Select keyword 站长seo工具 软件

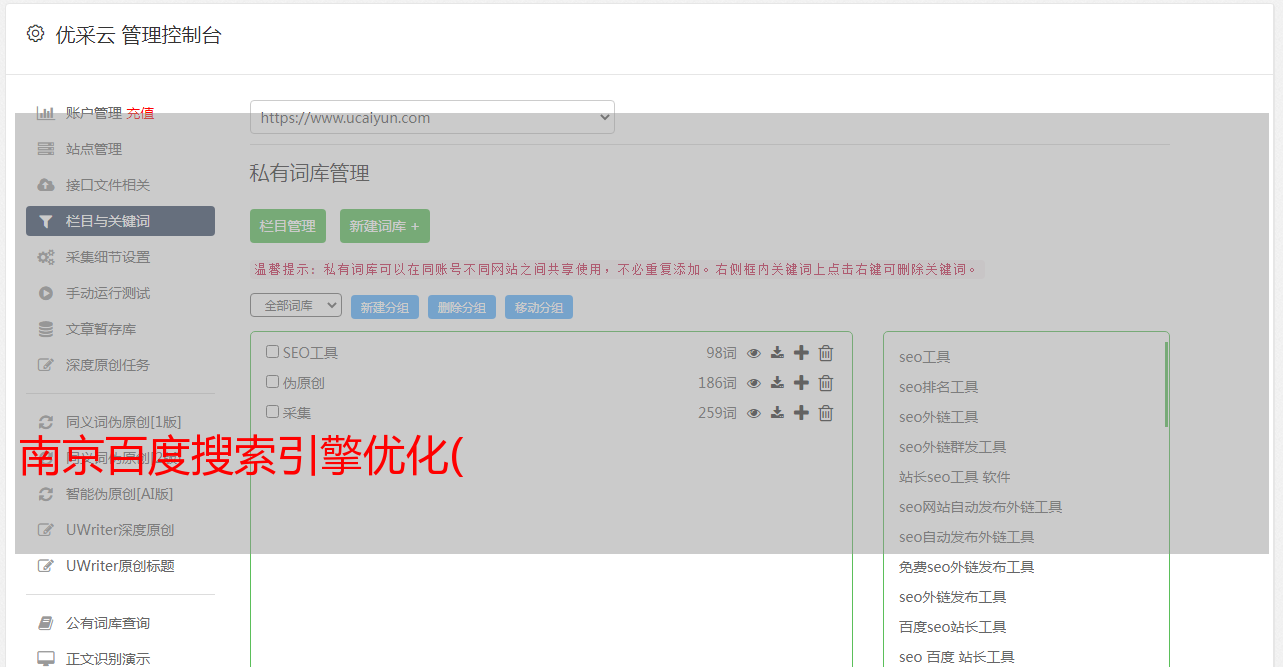pyautogui.click(x=954, y=477)
